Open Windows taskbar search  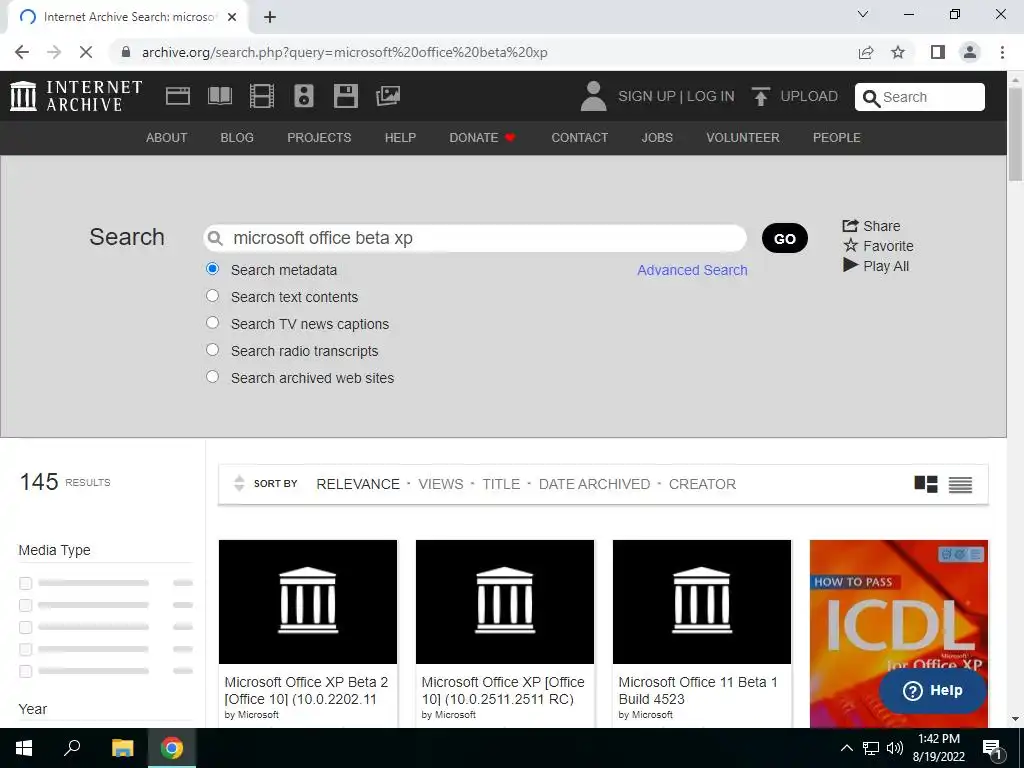pyautogui.click(x=72, y=748)
